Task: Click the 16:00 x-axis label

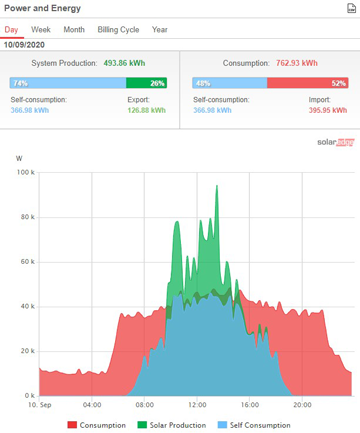Action: pos(250,405)
